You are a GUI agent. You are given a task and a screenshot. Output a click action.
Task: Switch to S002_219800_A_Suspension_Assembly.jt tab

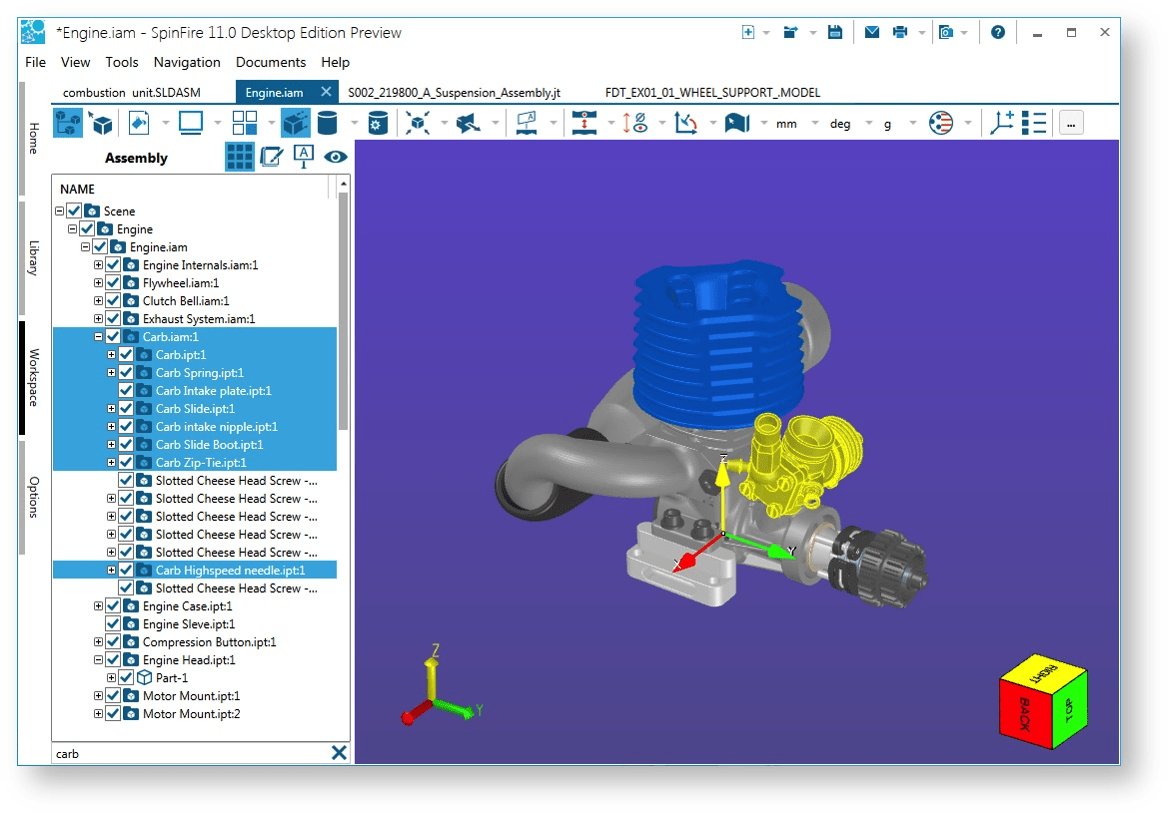(454, 92)
